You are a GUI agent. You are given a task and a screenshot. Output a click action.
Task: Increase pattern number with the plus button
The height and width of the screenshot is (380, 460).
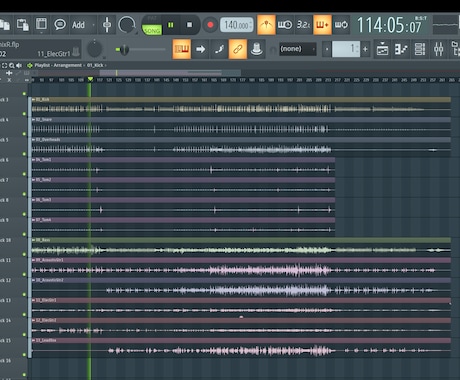[x=365, y=49]
